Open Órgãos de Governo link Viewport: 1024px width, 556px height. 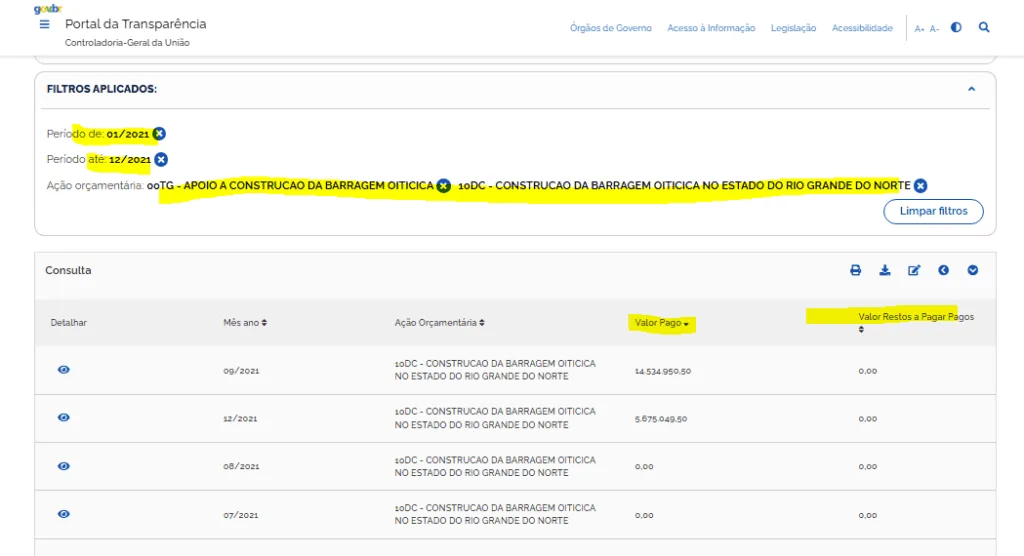(611, 28)
